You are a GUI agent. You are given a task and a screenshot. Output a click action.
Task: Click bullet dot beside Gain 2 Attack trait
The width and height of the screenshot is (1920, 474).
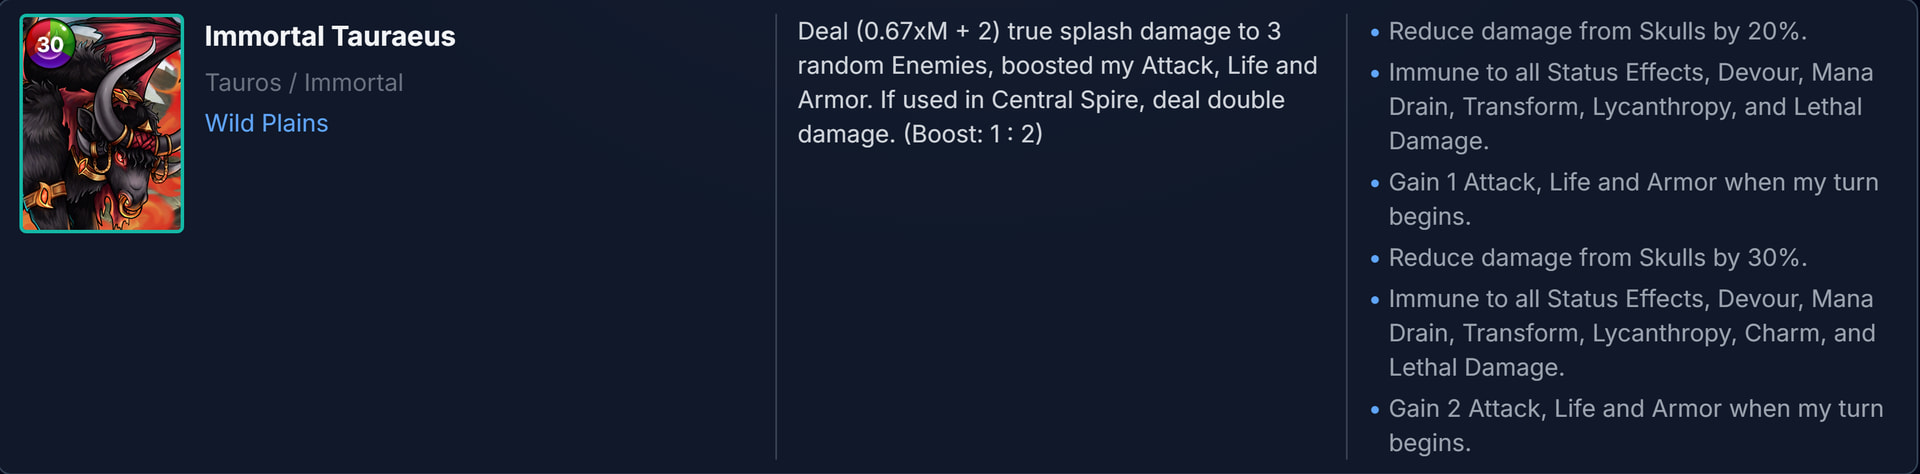tap(1375, 410)
